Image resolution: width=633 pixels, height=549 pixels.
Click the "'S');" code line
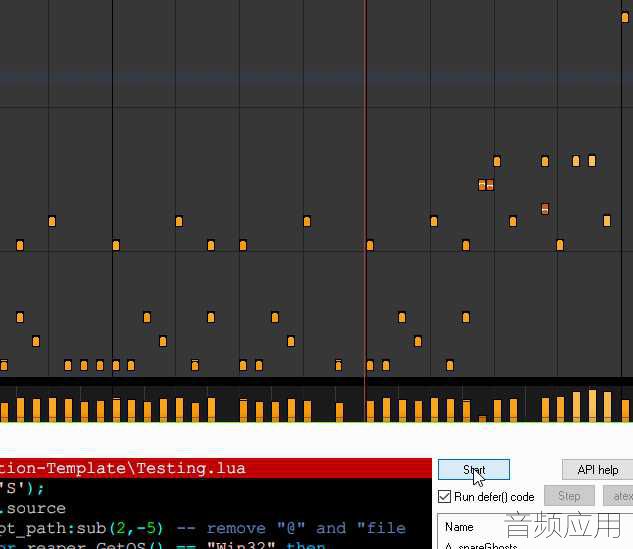(x=22, y=488)
